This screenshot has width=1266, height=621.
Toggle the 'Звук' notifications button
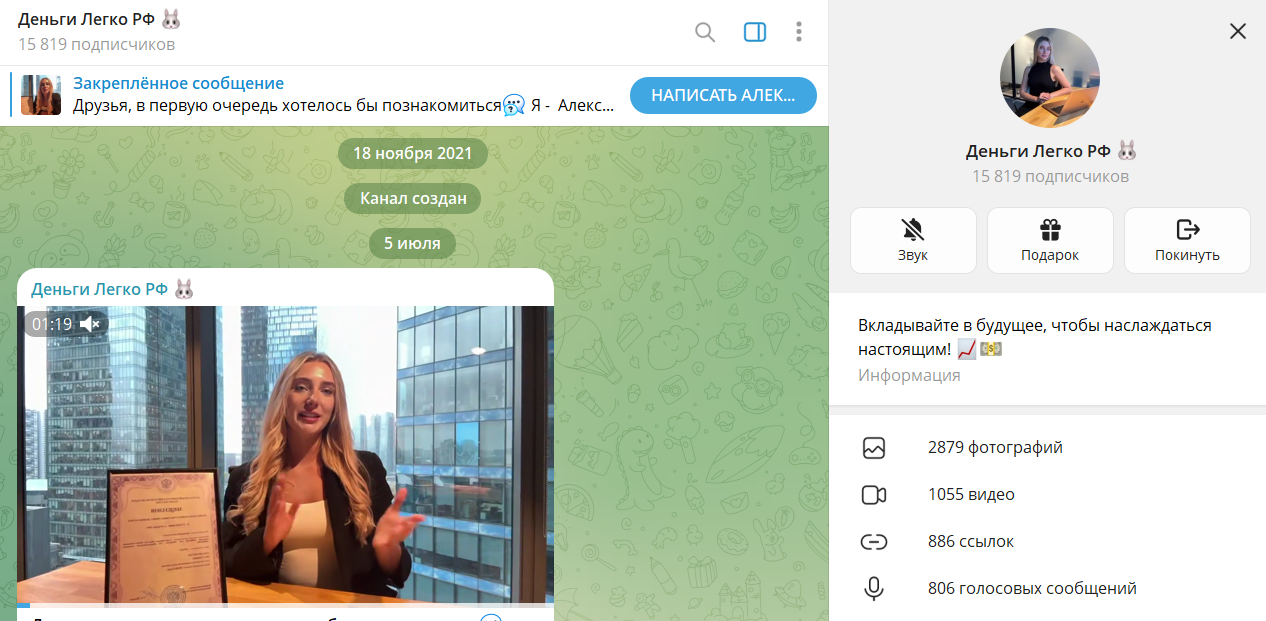pos(913,240)
